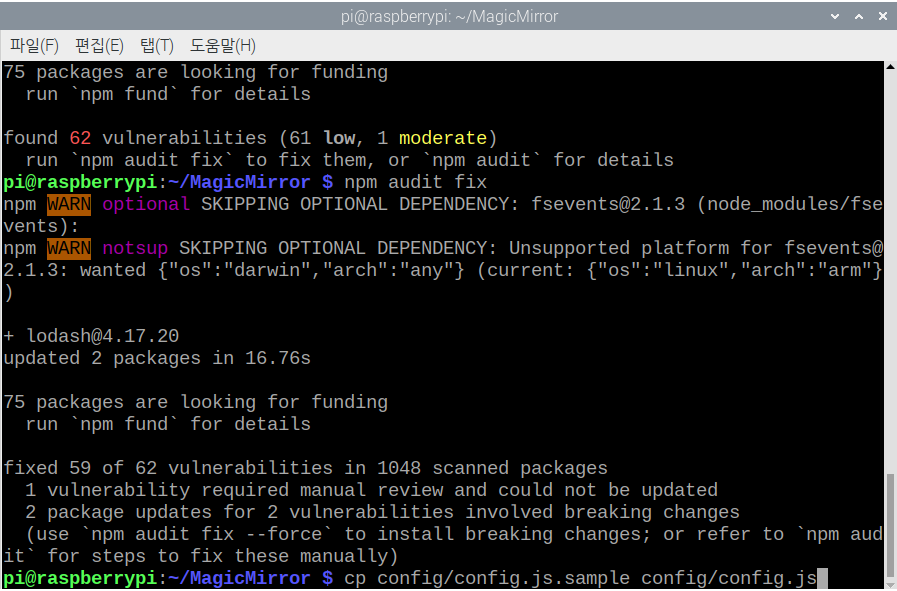Image resolution: width=897 pixels, height=591 pixels.
Task: Click the yellow word 'moderate'
Action: pyautogui.click(x=443, y=138)
